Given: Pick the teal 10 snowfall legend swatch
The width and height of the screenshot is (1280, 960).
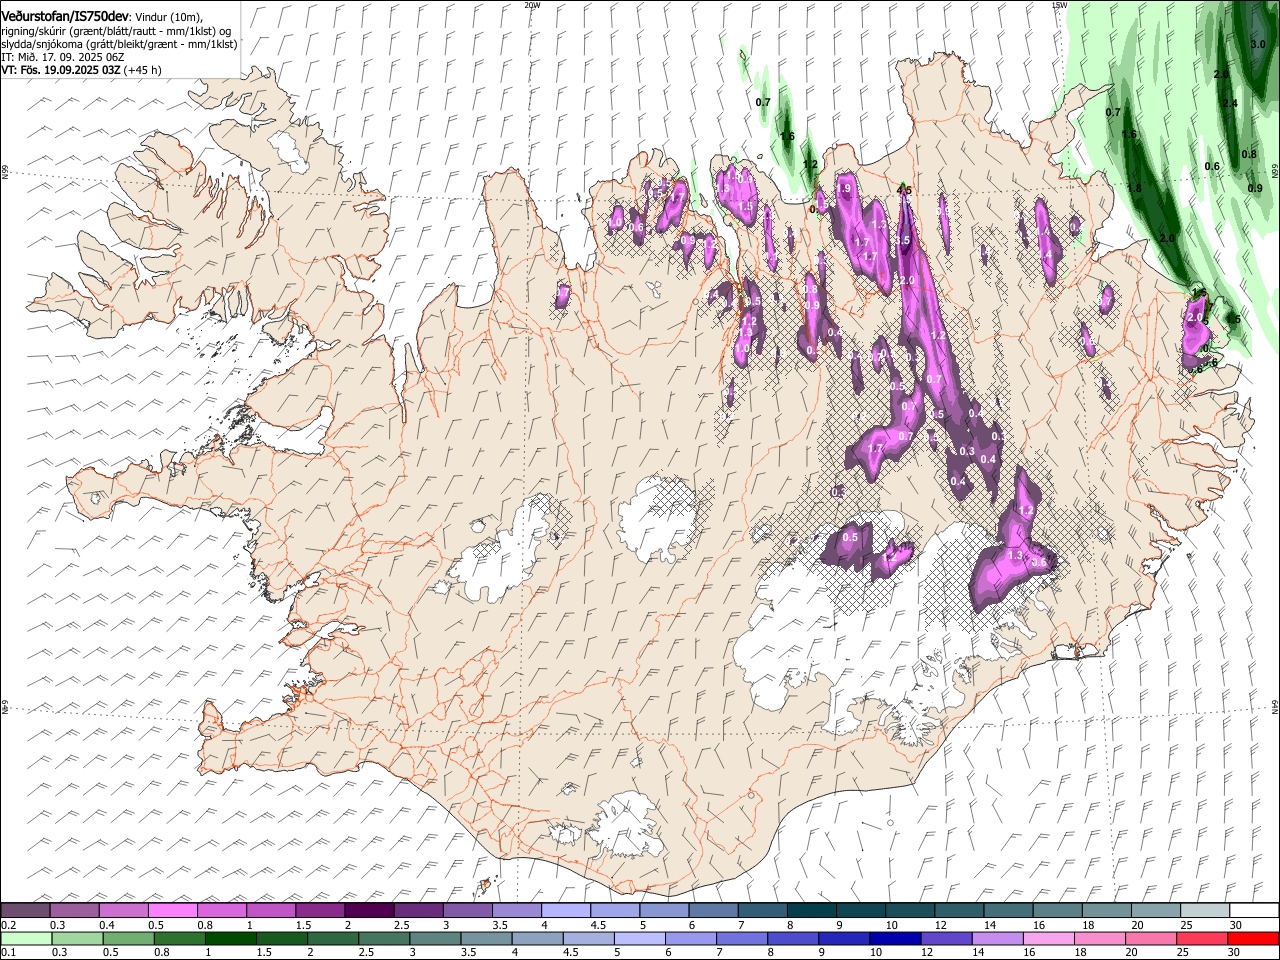Looking at the screenshot, I should [x=909, y=910].
